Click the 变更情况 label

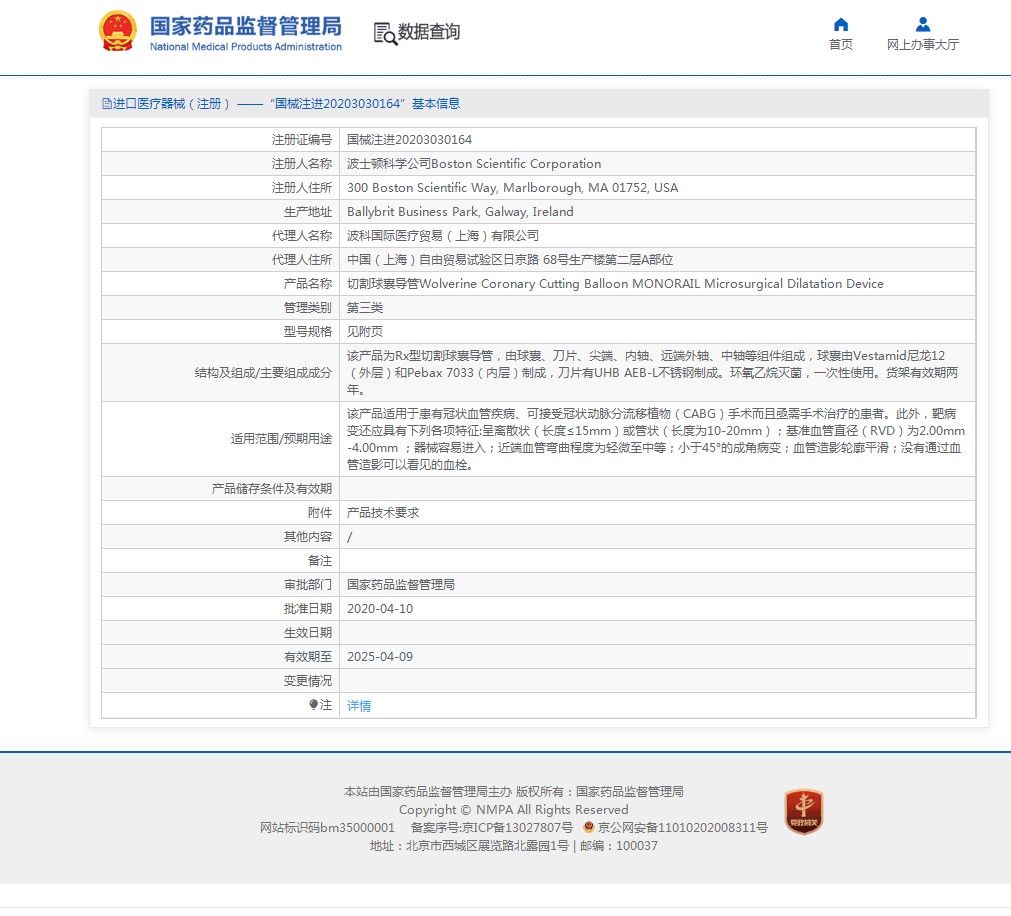tap(308, 681)
